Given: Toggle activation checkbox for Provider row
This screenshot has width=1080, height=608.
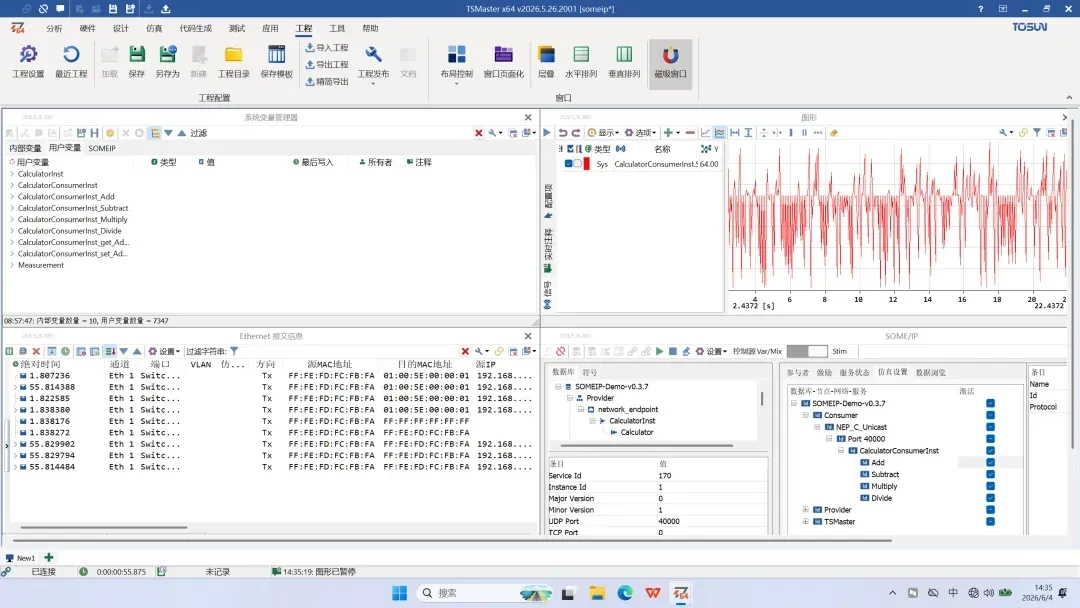Looking at the screenshot, I should click(x=990, y=510).
